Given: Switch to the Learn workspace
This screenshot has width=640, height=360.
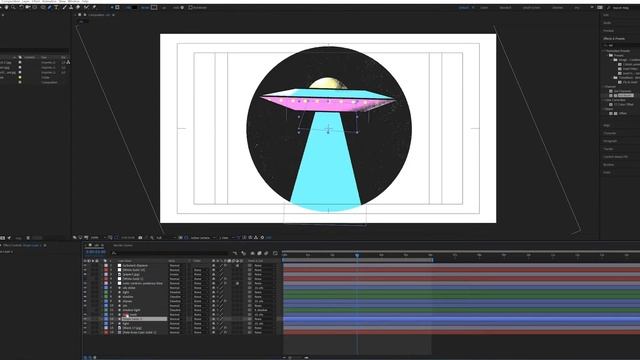Looking at the screenshot, I should (x=484, y=7).
